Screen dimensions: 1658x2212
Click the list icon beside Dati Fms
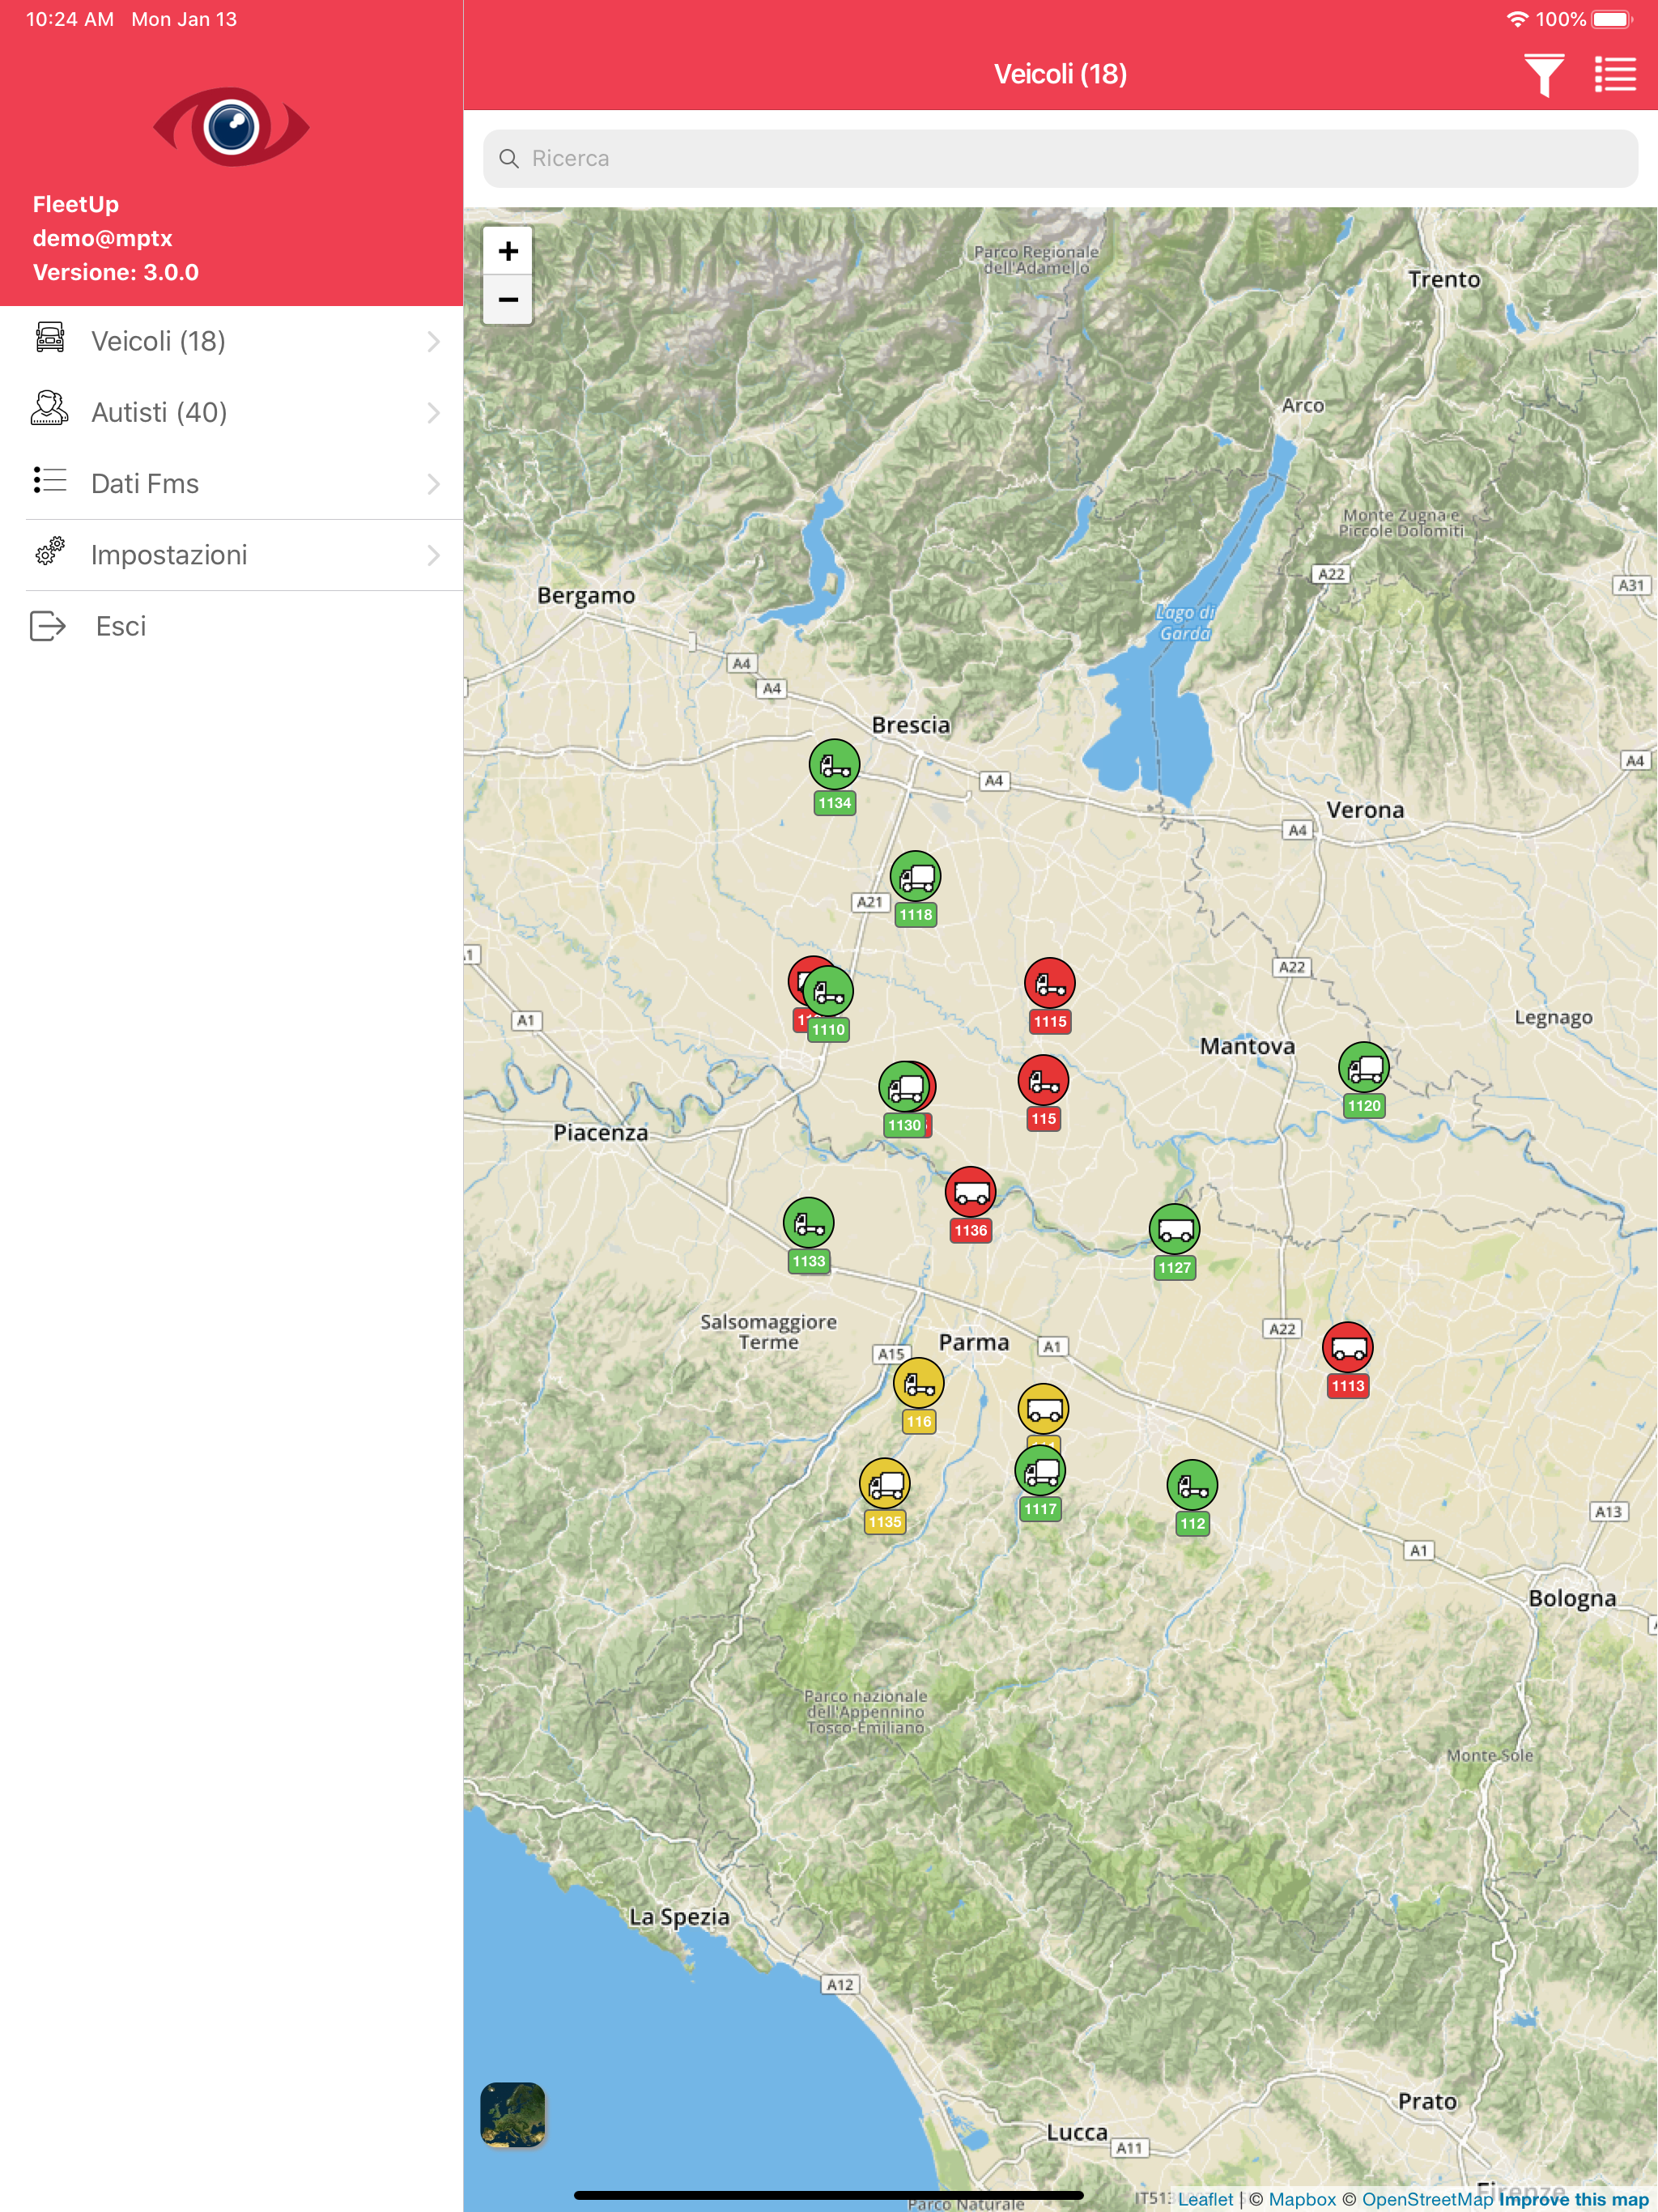tap(50, 480)
